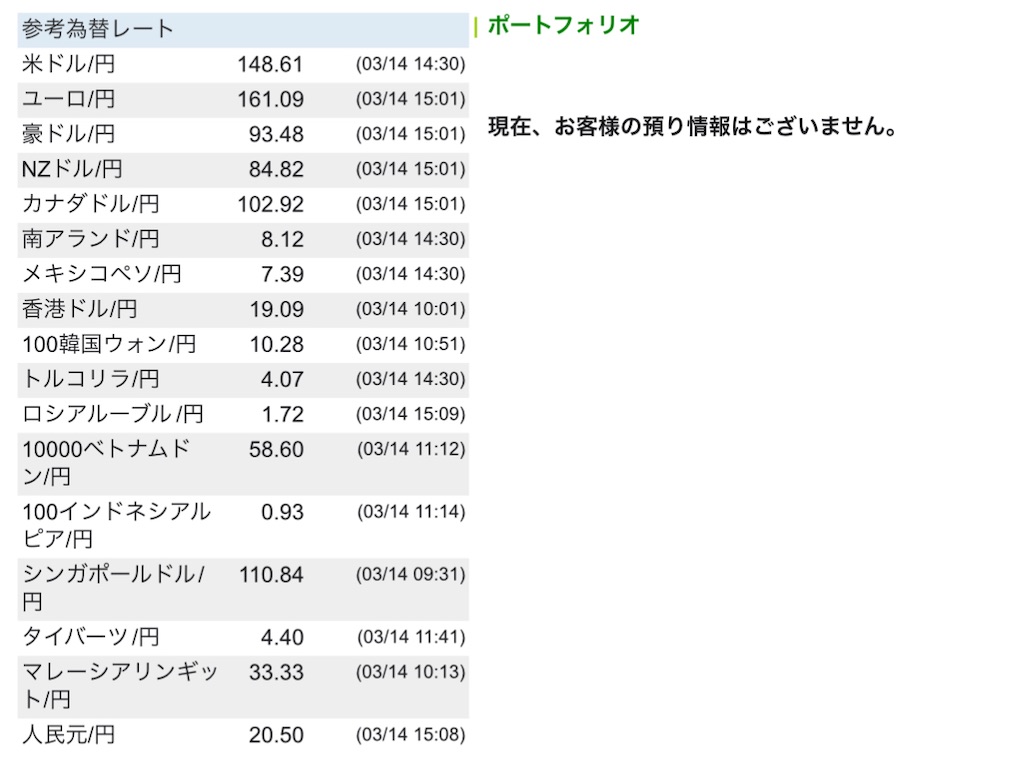Click the (03/14 10:51) timestamp
Screen dimensions: 1024x763
click(x=411, y=344)
